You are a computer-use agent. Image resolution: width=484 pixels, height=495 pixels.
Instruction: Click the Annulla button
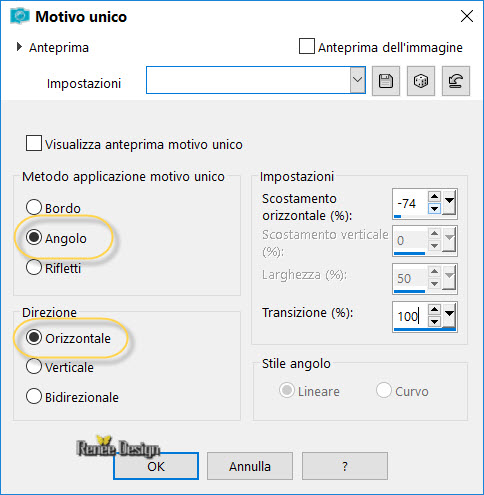pos(250,466)
